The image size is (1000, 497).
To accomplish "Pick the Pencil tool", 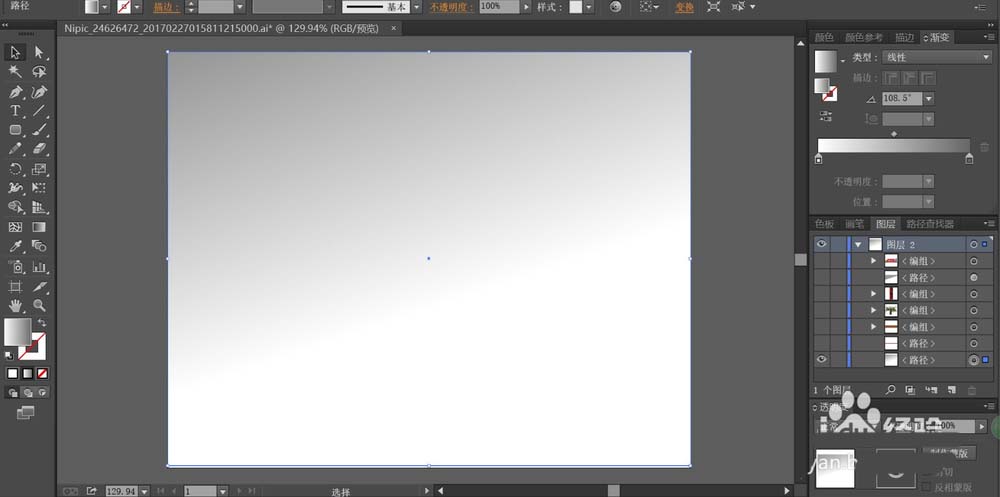I will (15, 149).
